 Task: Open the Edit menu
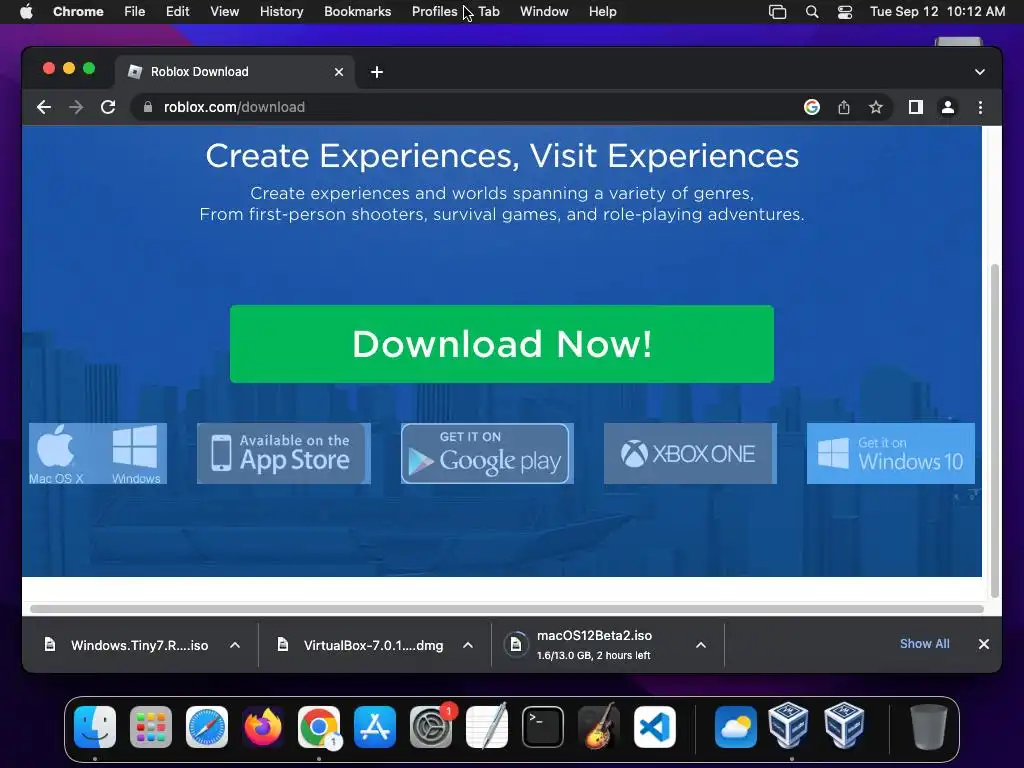point(177,12)
